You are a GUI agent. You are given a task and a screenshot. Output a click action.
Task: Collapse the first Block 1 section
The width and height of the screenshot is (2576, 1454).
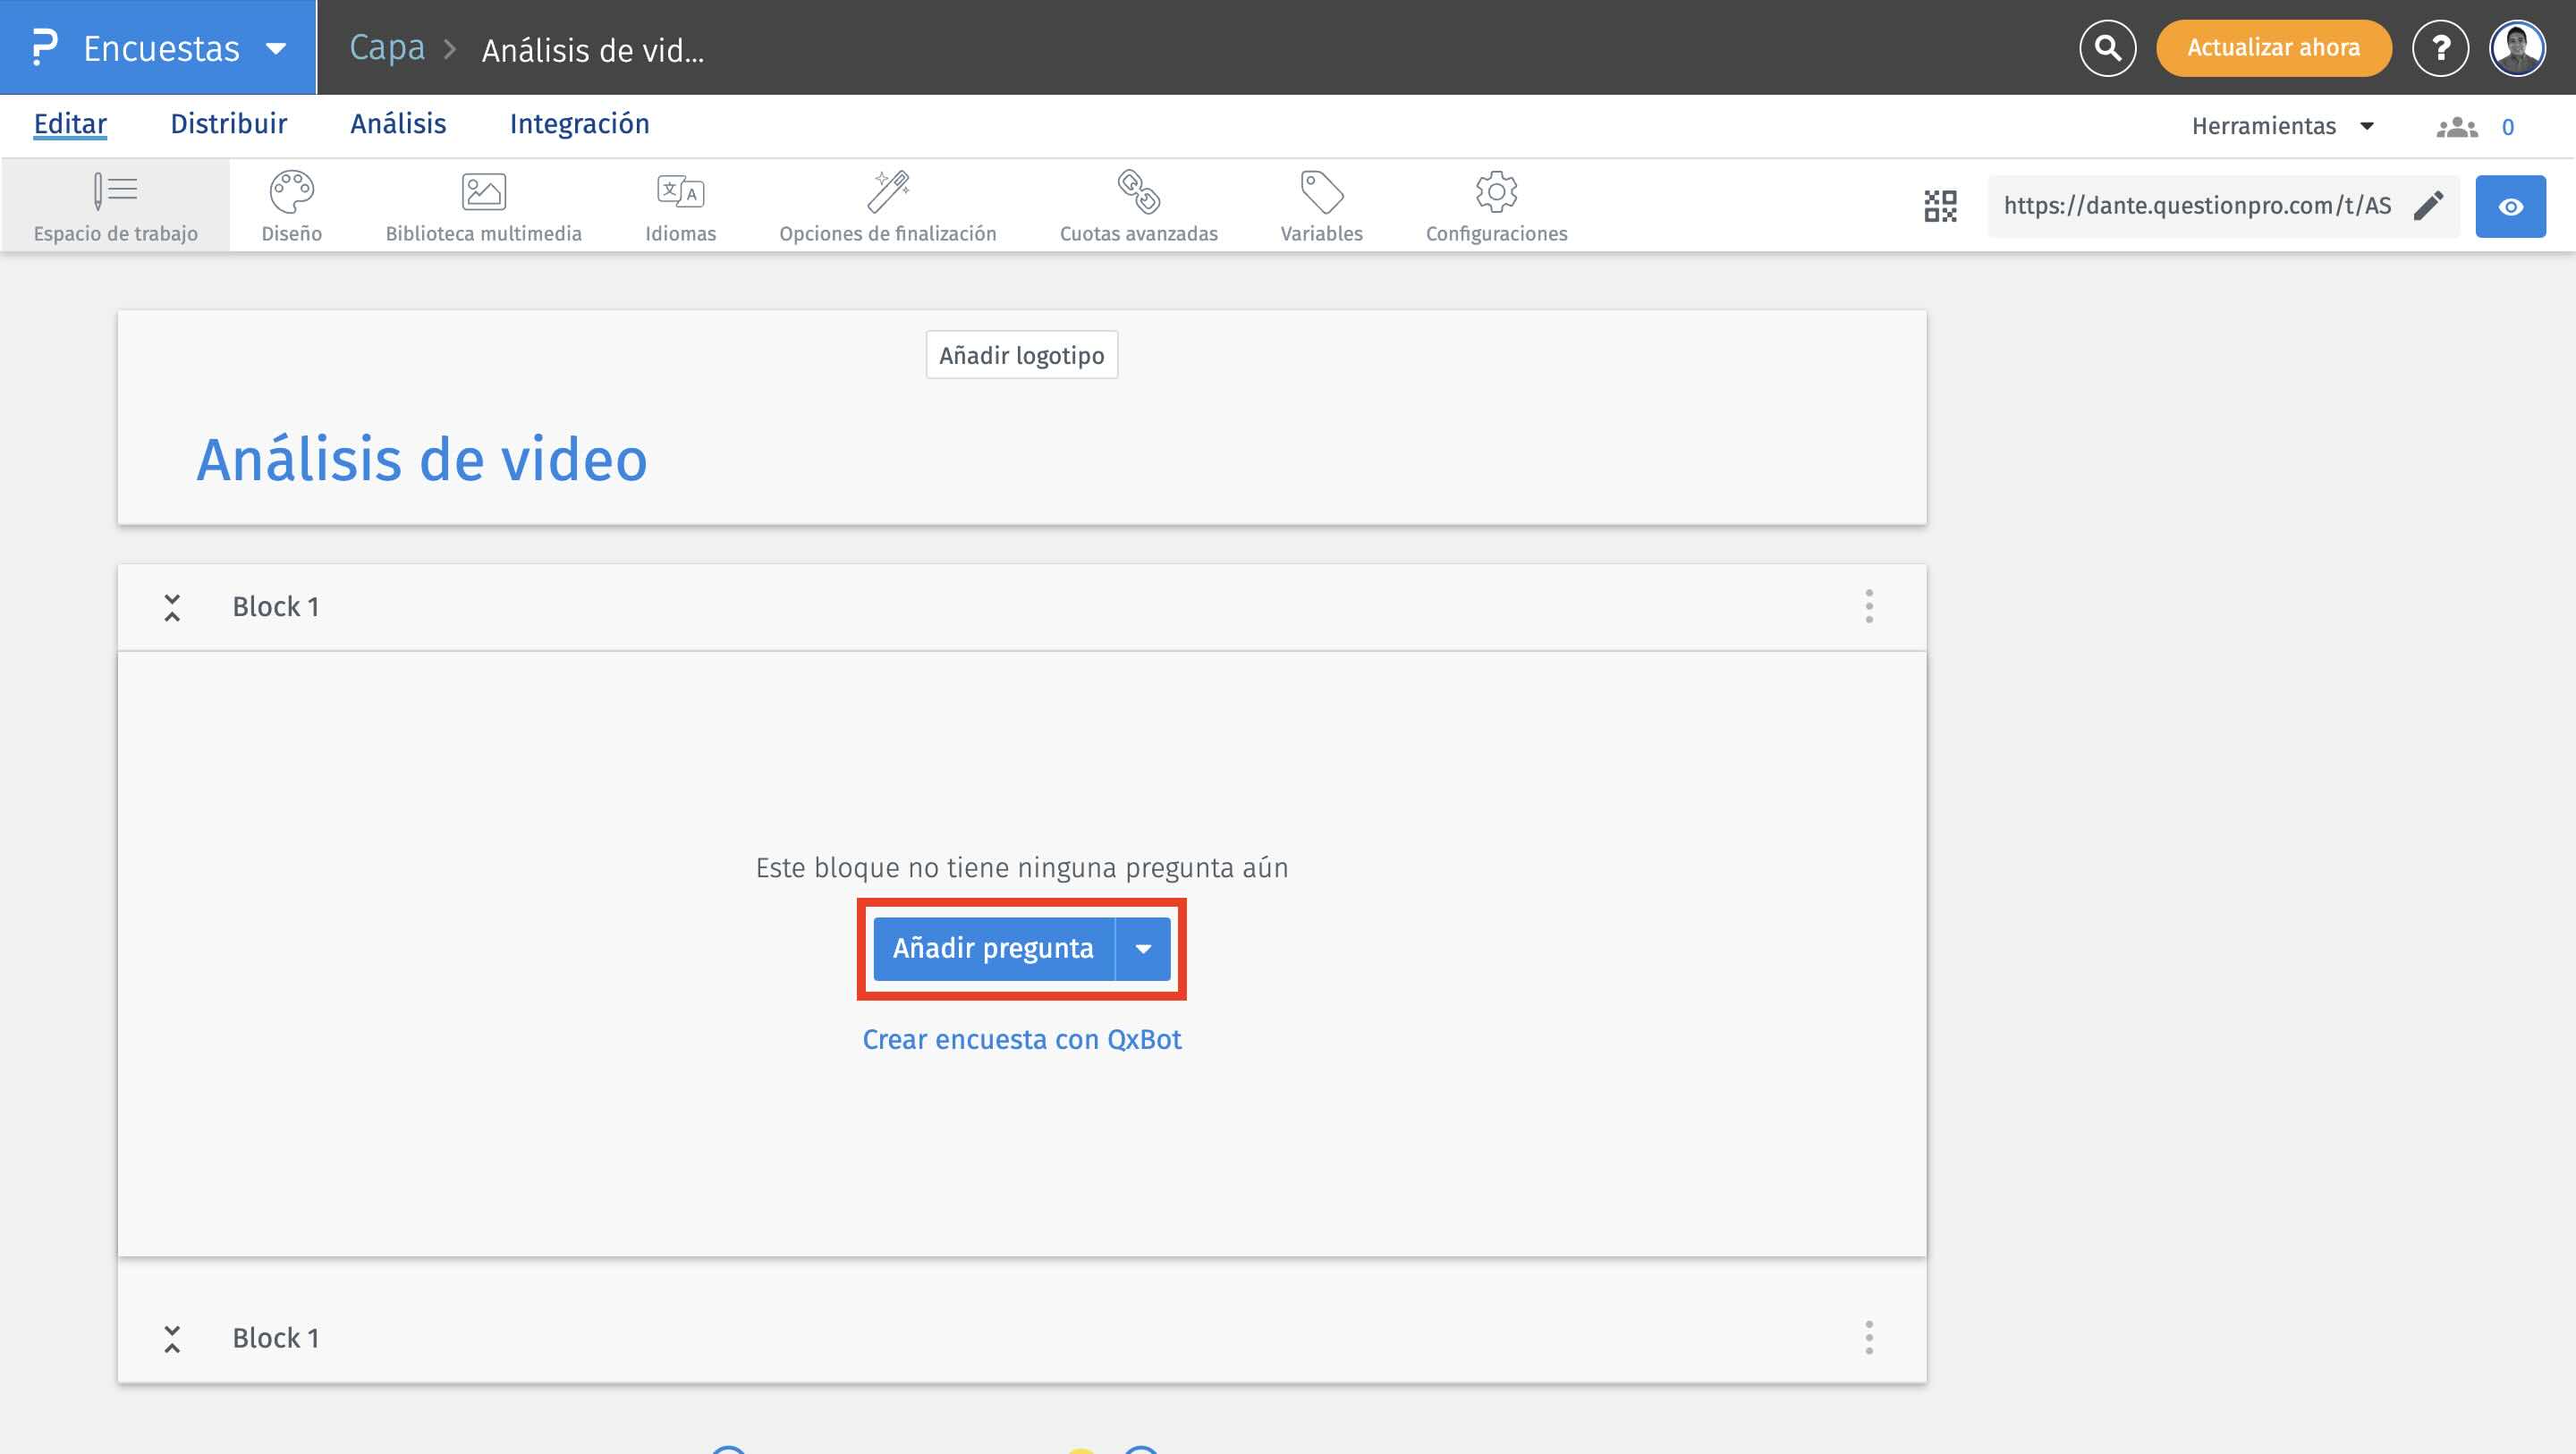pos(172,607)
